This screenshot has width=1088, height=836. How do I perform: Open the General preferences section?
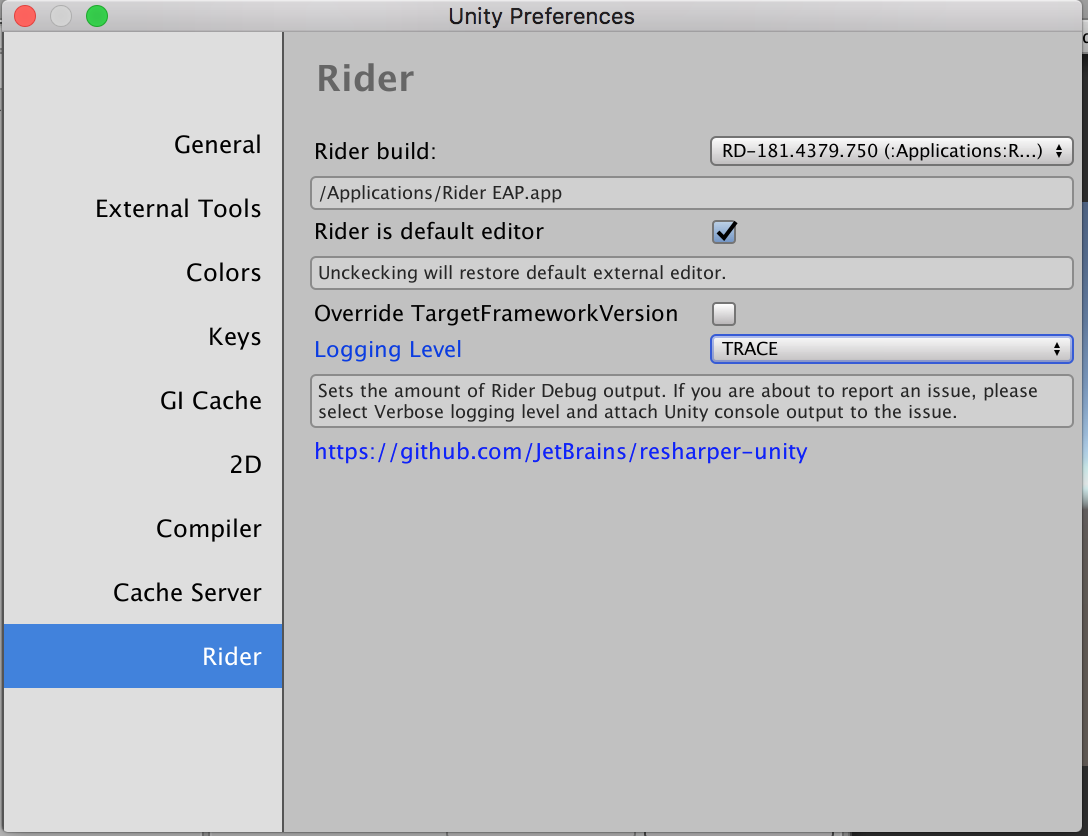pos(217,144)
